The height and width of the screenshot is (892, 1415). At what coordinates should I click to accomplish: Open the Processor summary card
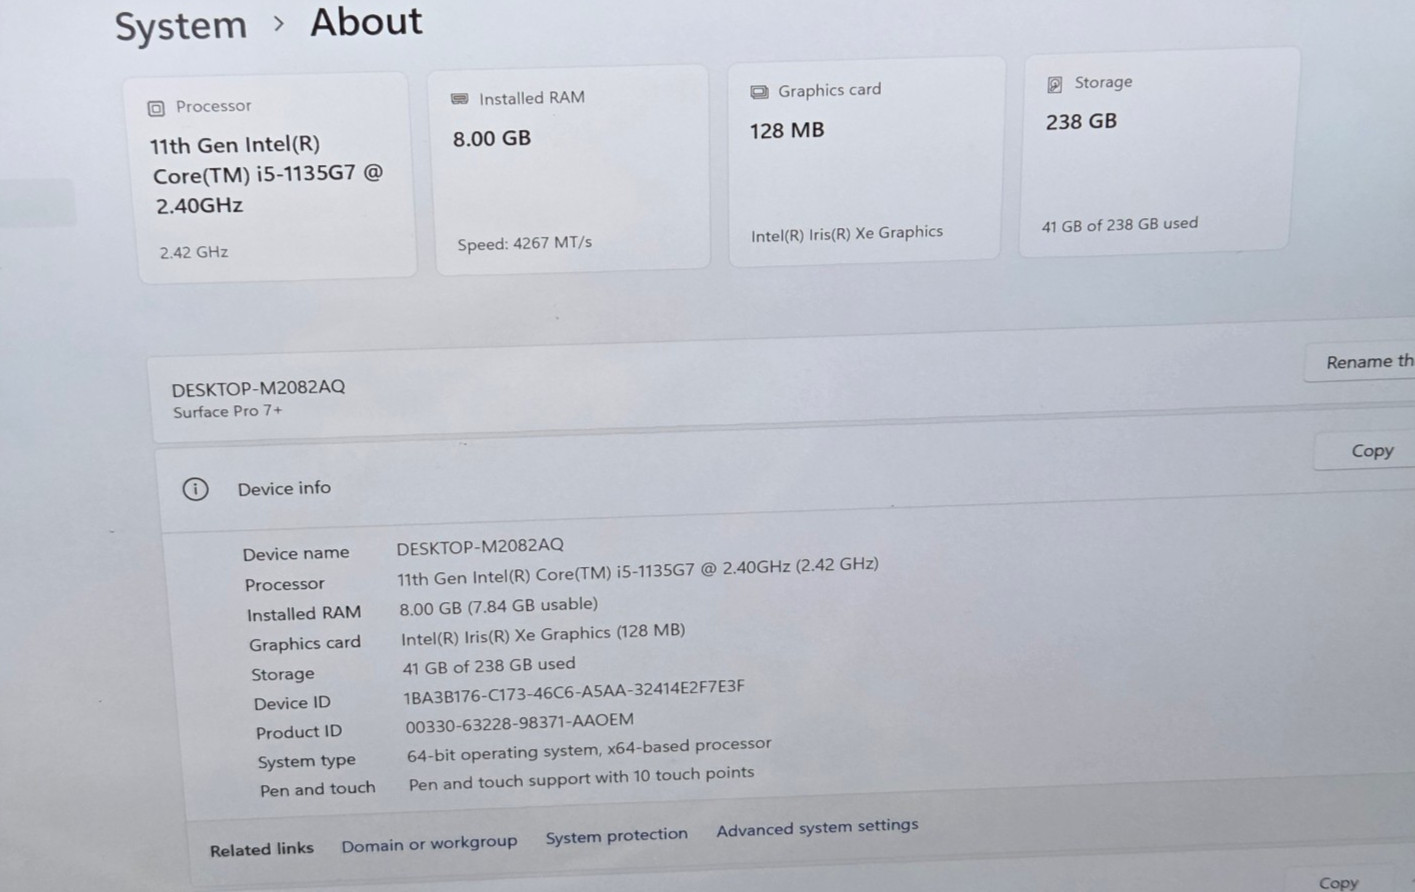click(270, 177)
